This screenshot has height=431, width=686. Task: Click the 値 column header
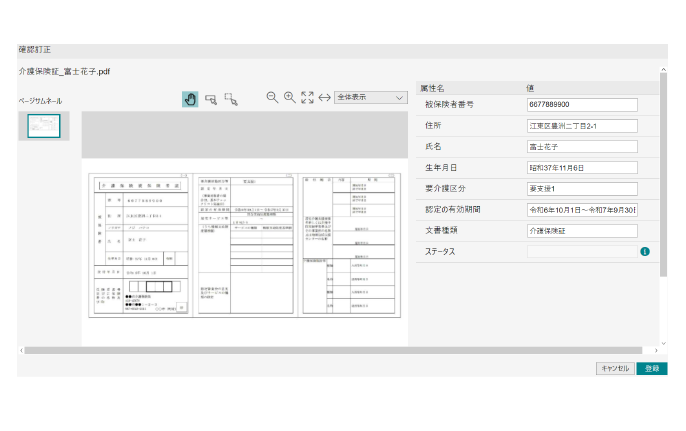coord(530,88)
